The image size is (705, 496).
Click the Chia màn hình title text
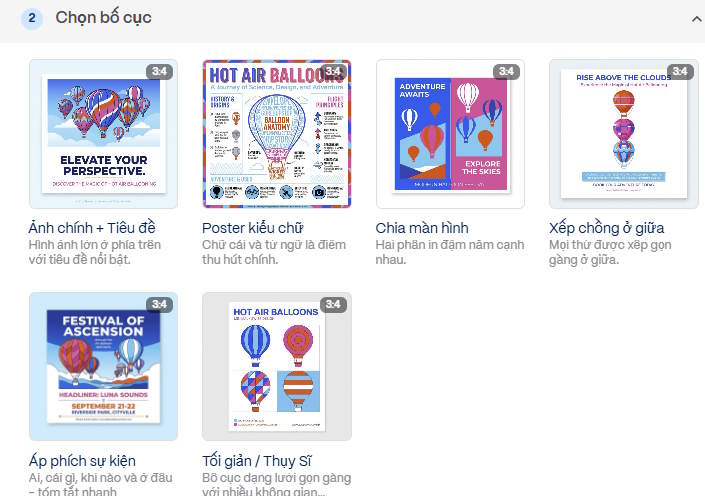(422, 228)
